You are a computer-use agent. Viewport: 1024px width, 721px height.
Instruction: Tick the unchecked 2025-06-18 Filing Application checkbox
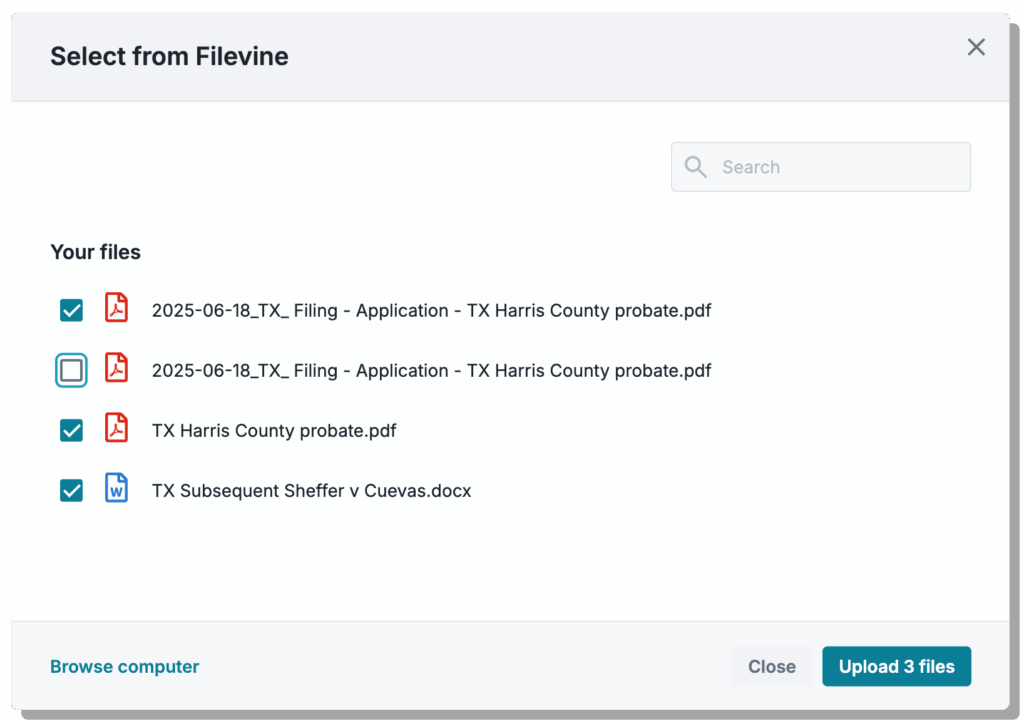71,371
